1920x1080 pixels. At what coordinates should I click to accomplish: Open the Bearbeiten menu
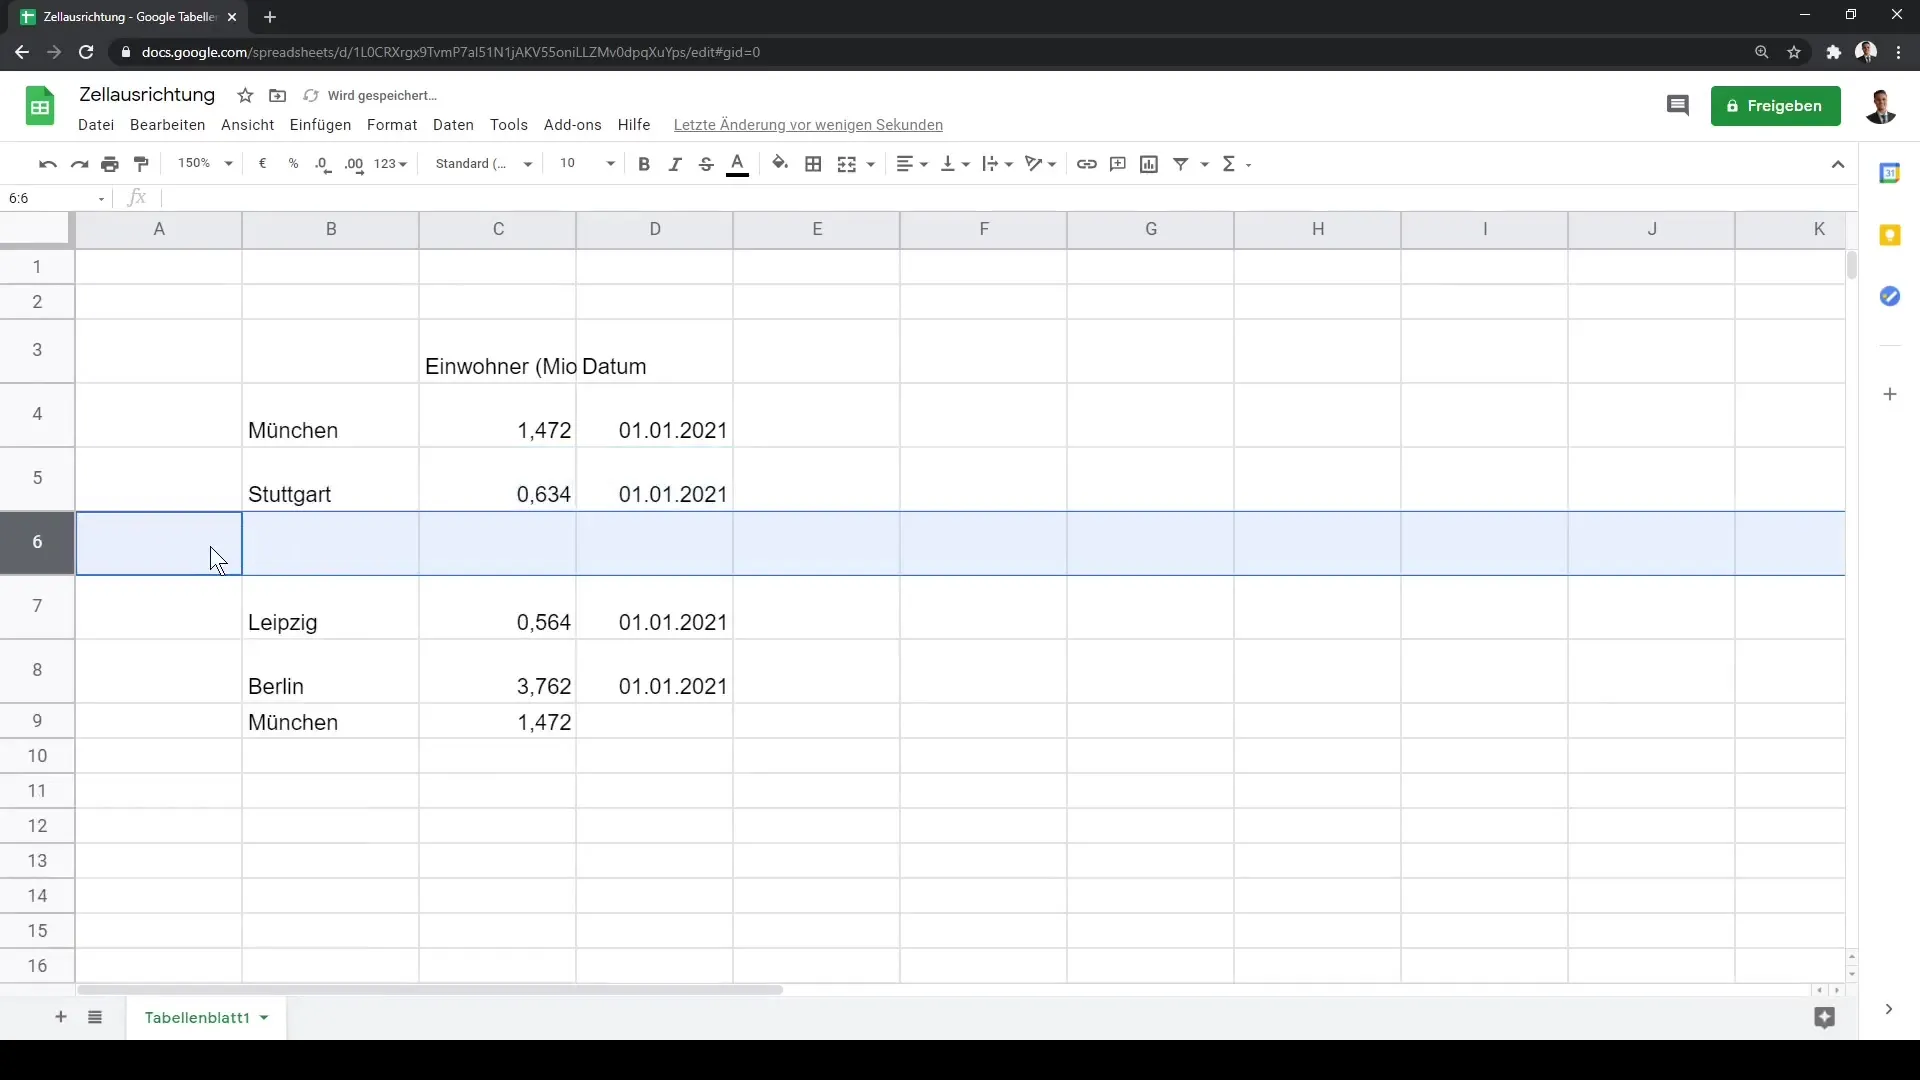click(167, 125)
